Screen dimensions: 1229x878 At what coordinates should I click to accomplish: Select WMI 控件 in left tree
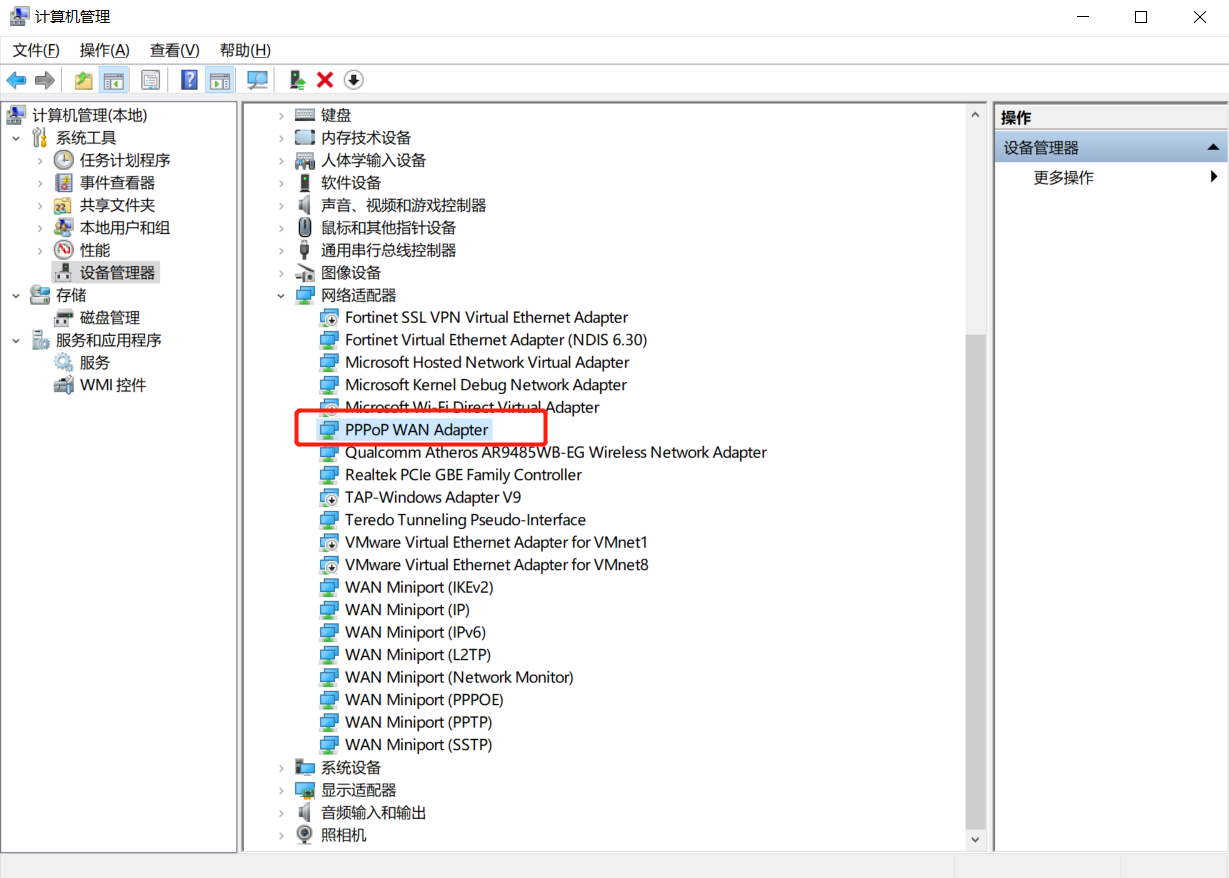[x=113, y=385]
